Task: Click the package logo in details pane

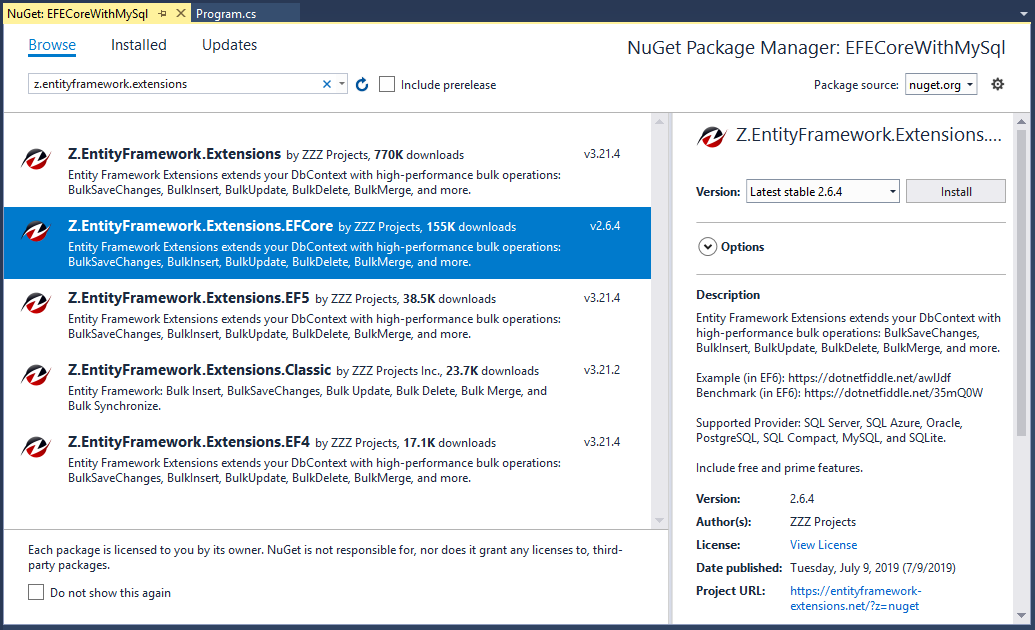Action: 712,137
